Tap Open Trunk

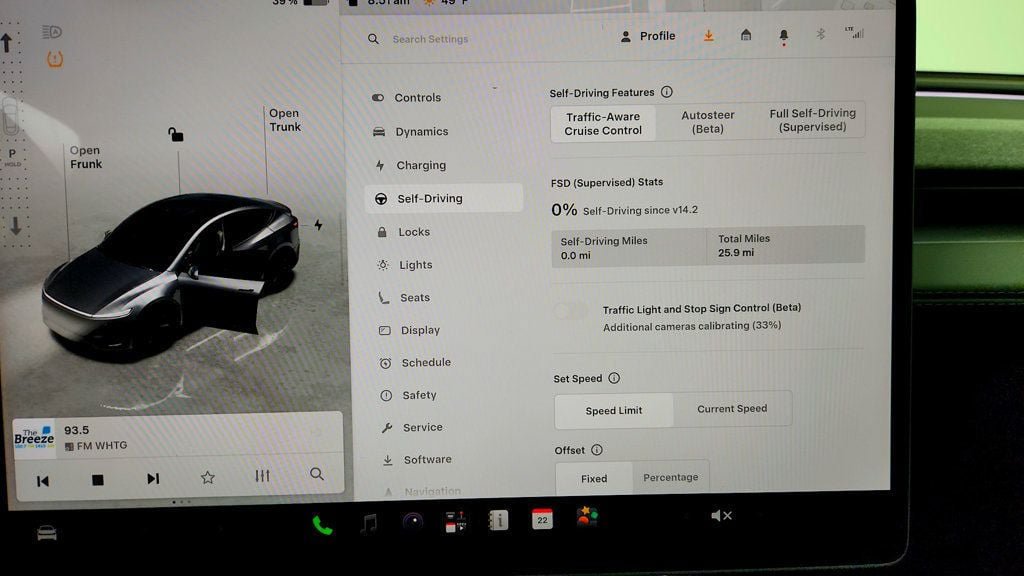tap(285, 120)
